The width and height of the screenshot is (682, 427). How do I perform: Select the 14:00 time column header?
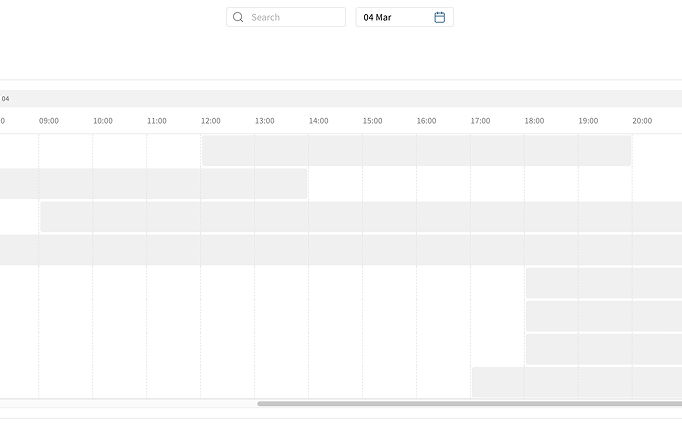click(319, 121)
